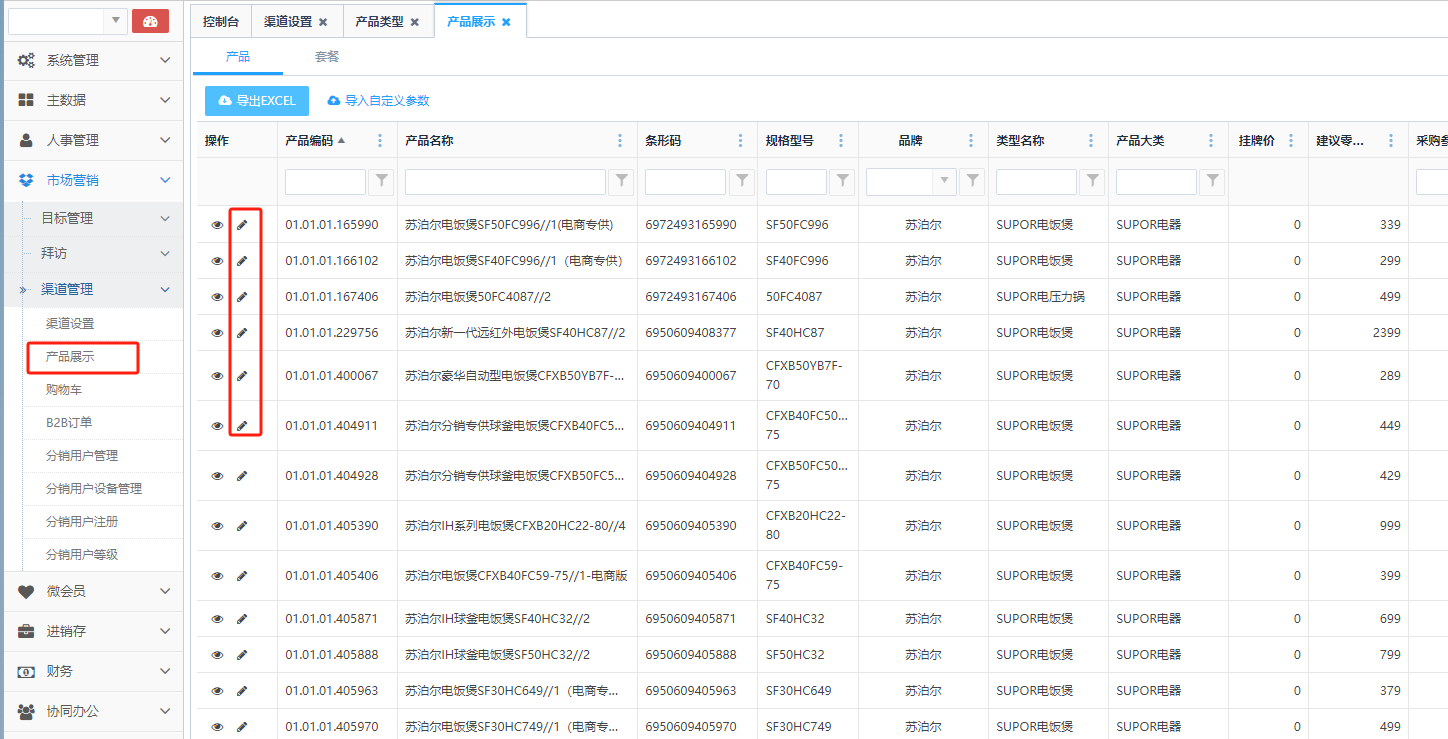Open column menu dots for 规格型号
This screenshot has width=1448, height=739.
coord(841,141)
